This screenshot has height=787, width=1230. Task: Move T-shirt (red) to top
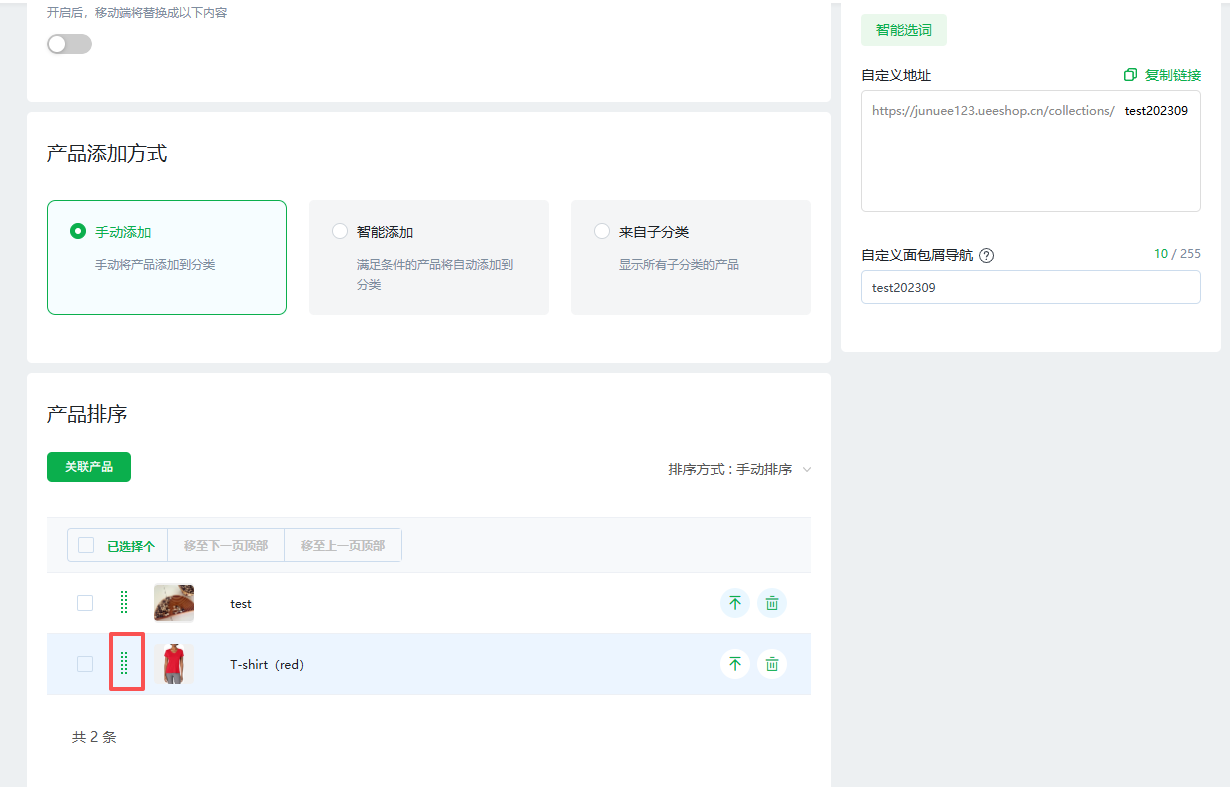pos(735,664)
